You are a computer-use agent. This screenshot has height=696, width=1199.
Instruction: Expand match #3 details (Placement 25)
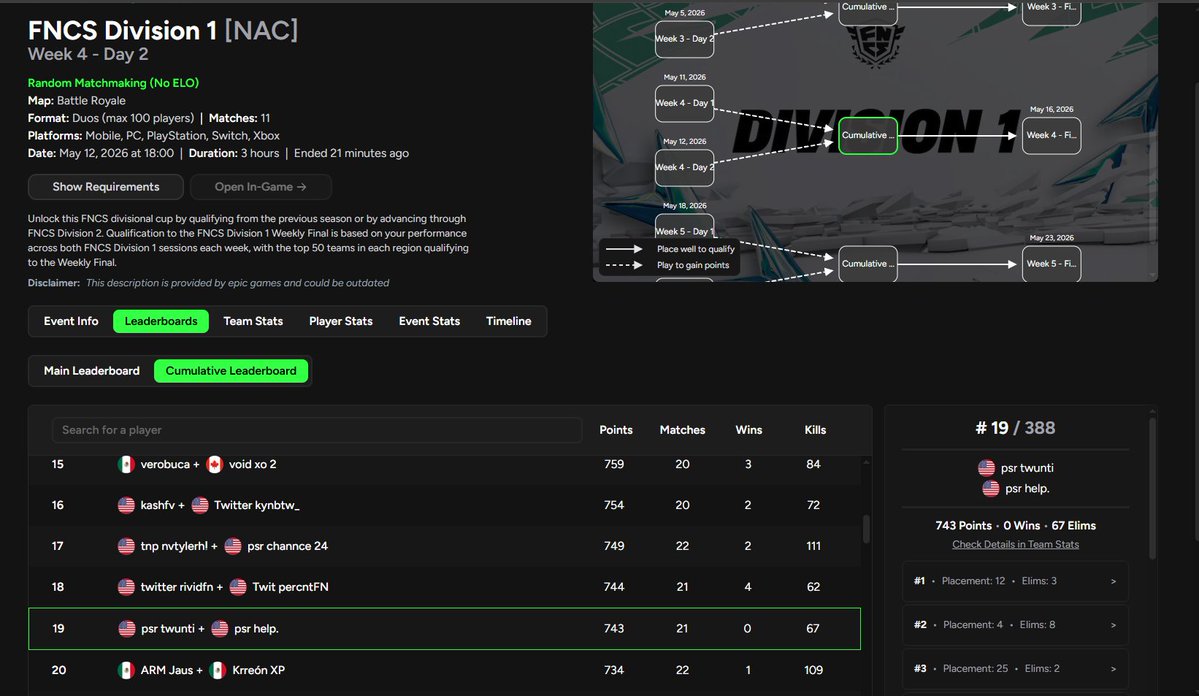(x=1015, y=668)
